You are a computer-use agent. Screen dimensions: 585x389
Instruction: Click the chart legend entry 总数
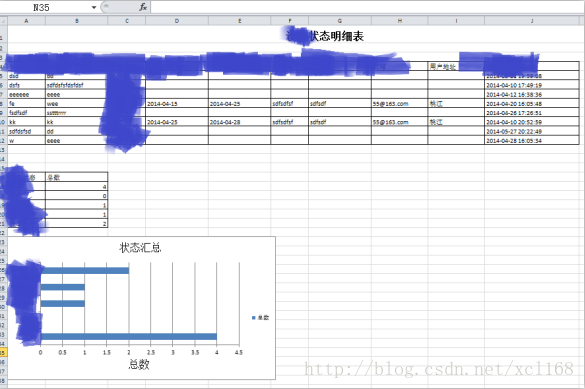260,318
